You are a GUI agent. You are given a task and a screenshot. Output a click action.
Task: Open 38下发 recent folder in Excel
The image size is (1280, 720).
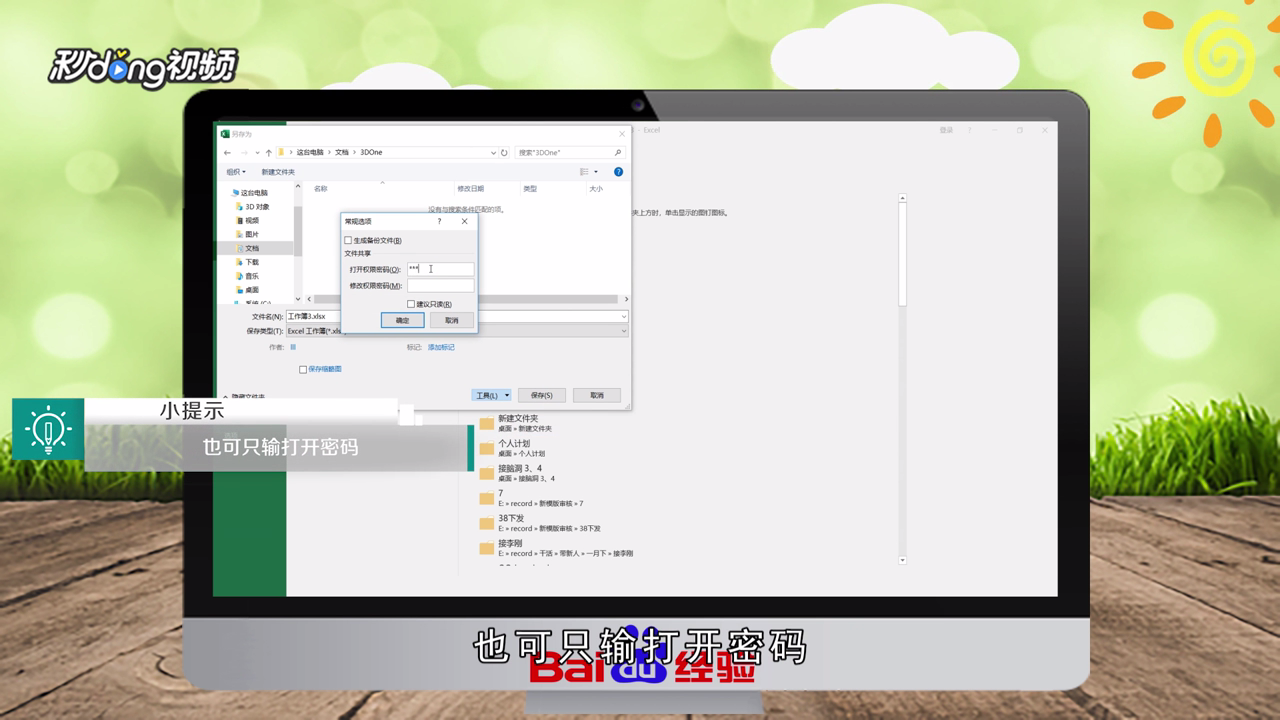coord(539,523)
